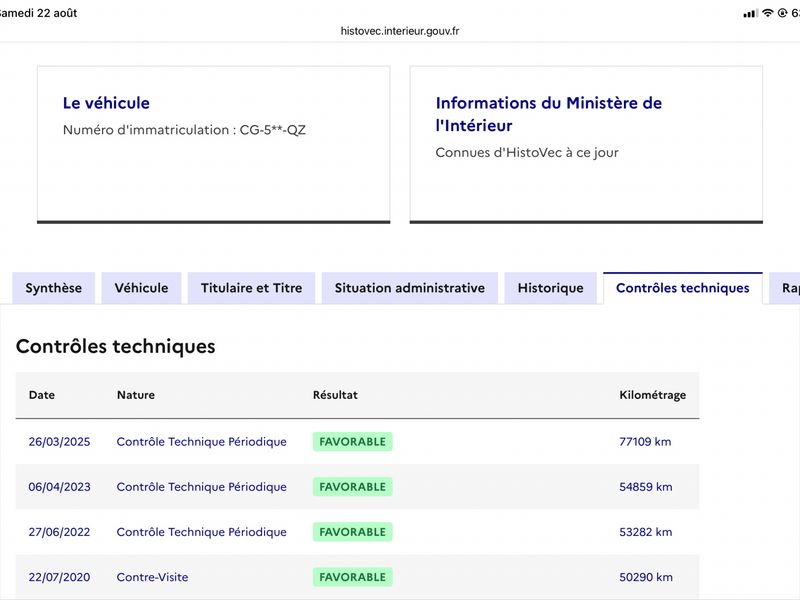The width and height of the screenshot is (800, 600).
Task: Switch to the Véhicule tab
Action: 141,288
